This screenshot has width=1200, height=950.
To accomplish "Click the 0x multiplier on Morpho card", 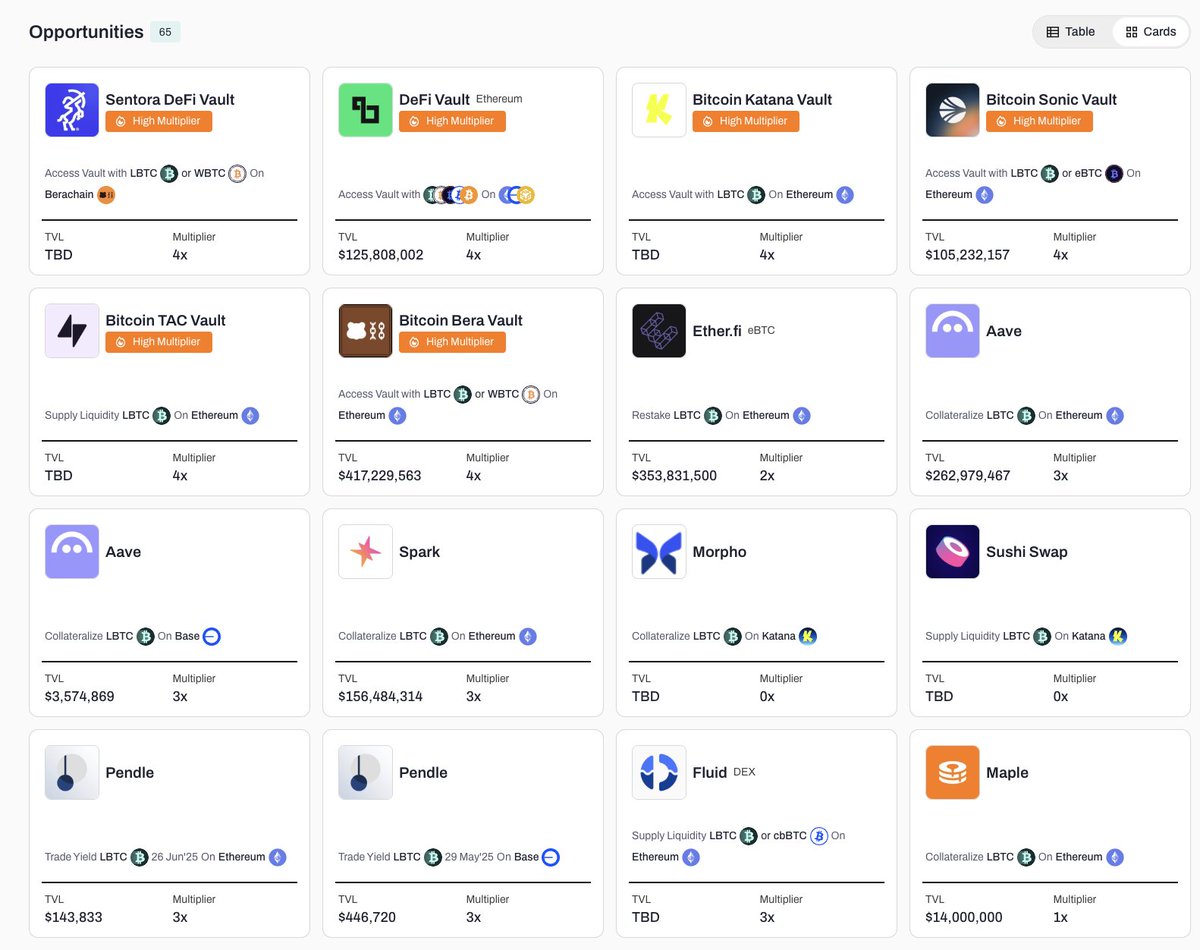I will 767,696.
